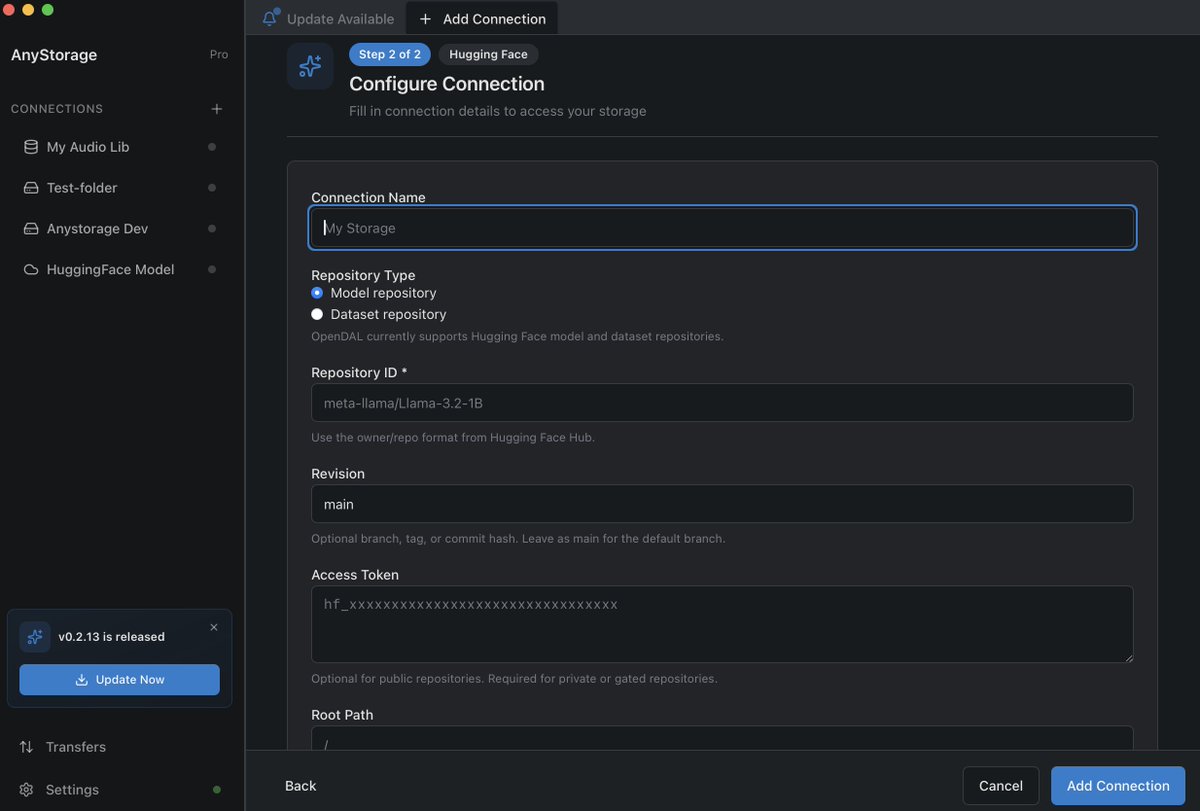
Task: Click the CONNECTIONS section header
Action: point(57,109)
